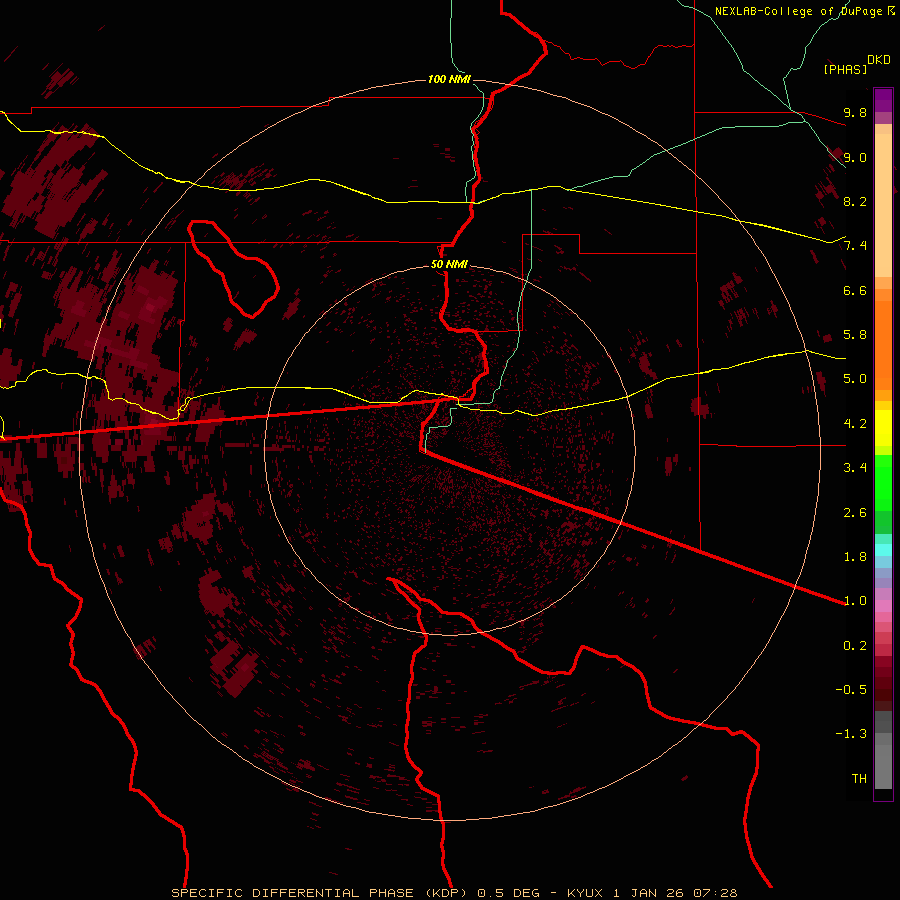900x900 pixels.
Task: Pick the bright green segment of the color bar
Action: point(883,483)
